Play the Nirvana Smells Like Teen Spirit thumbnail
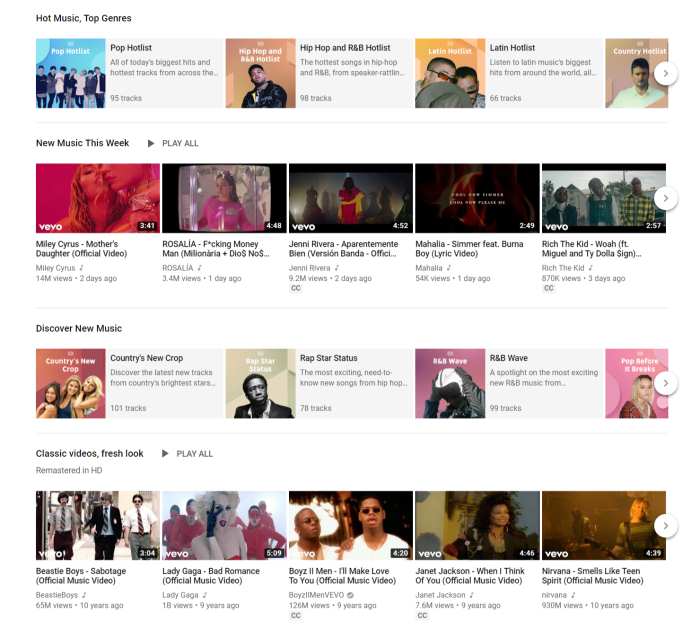 [604, 525]
